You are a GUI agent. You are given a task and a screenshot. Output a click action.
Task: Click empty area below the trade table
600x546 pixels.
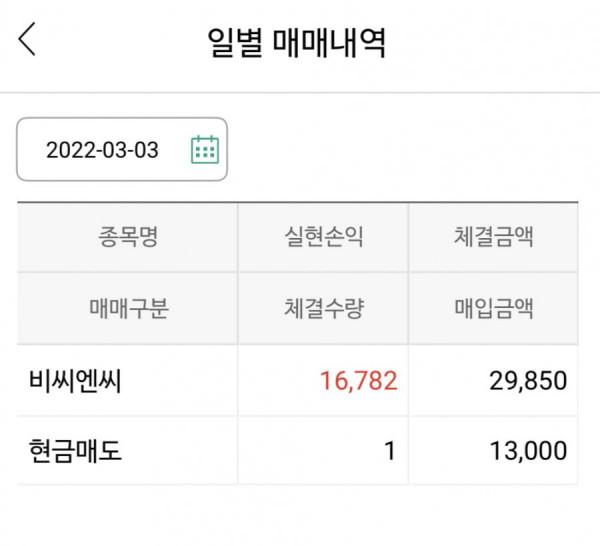point(300,515)
